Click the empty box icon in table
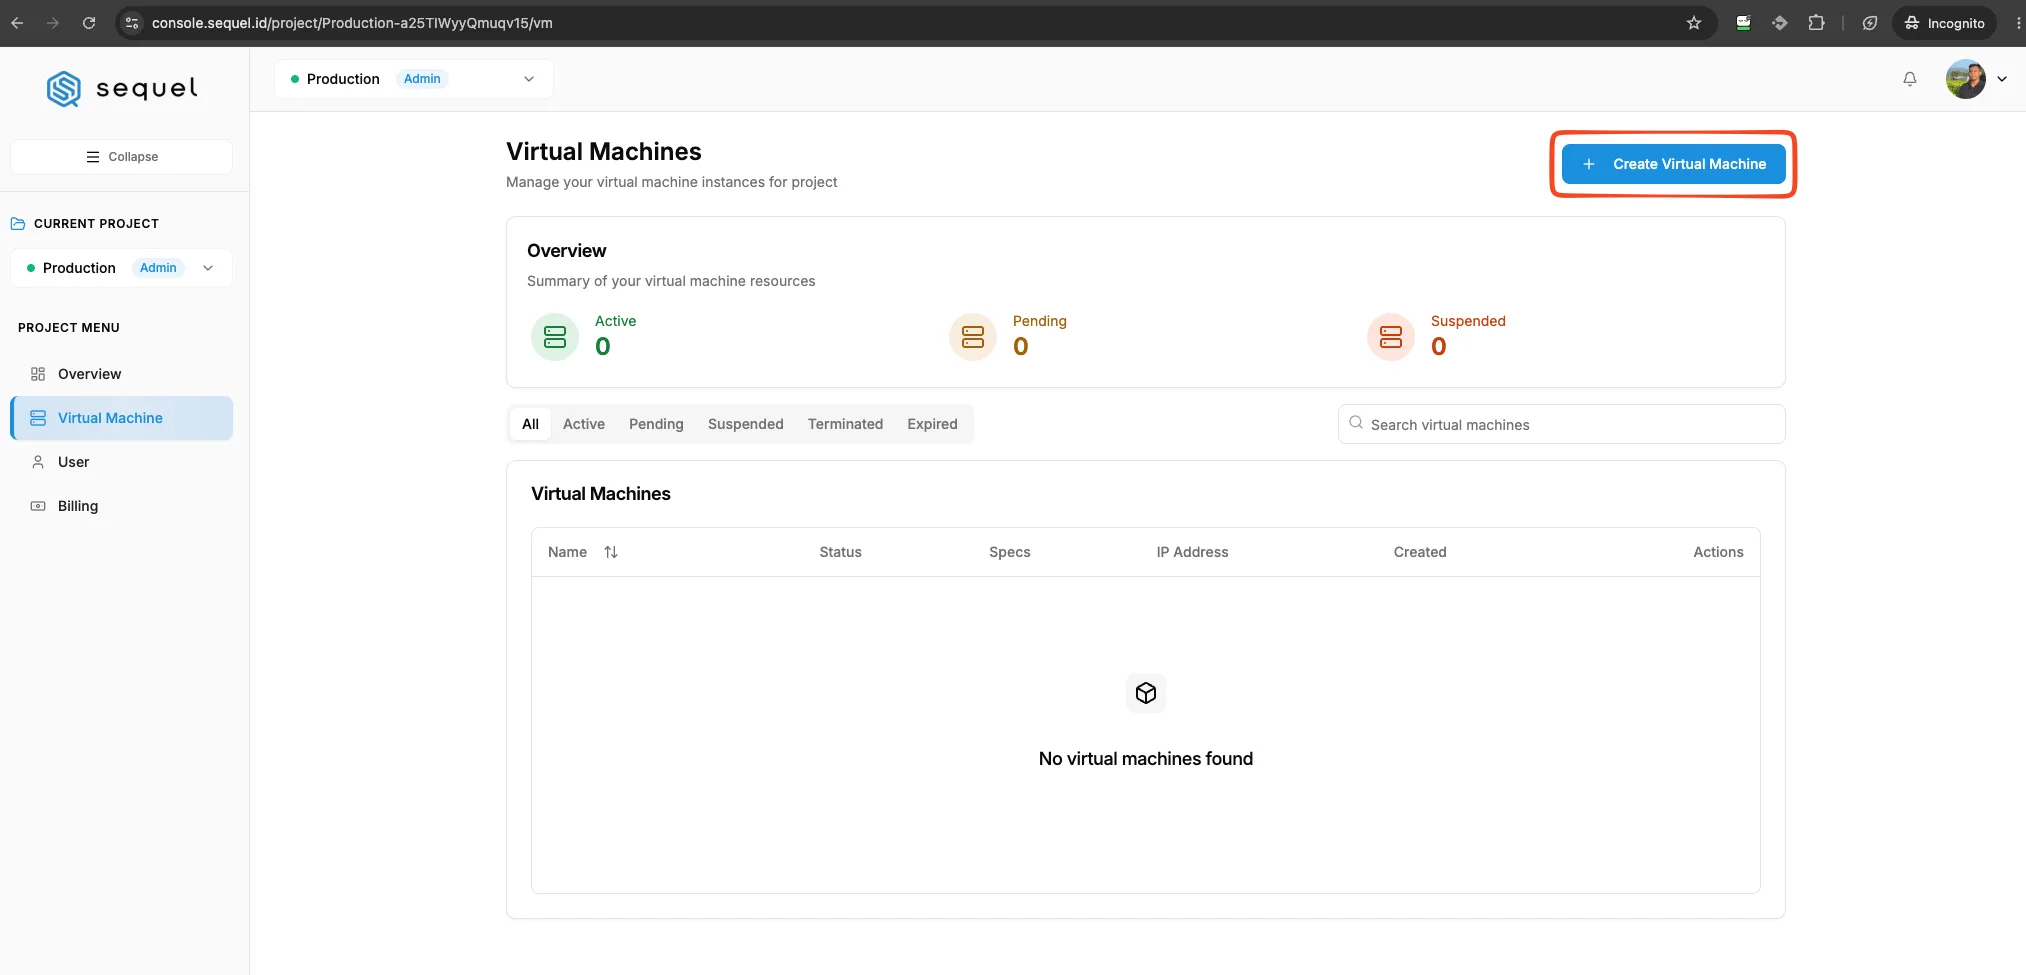Screen dimensions: 2026x975 coord(1146,693)
